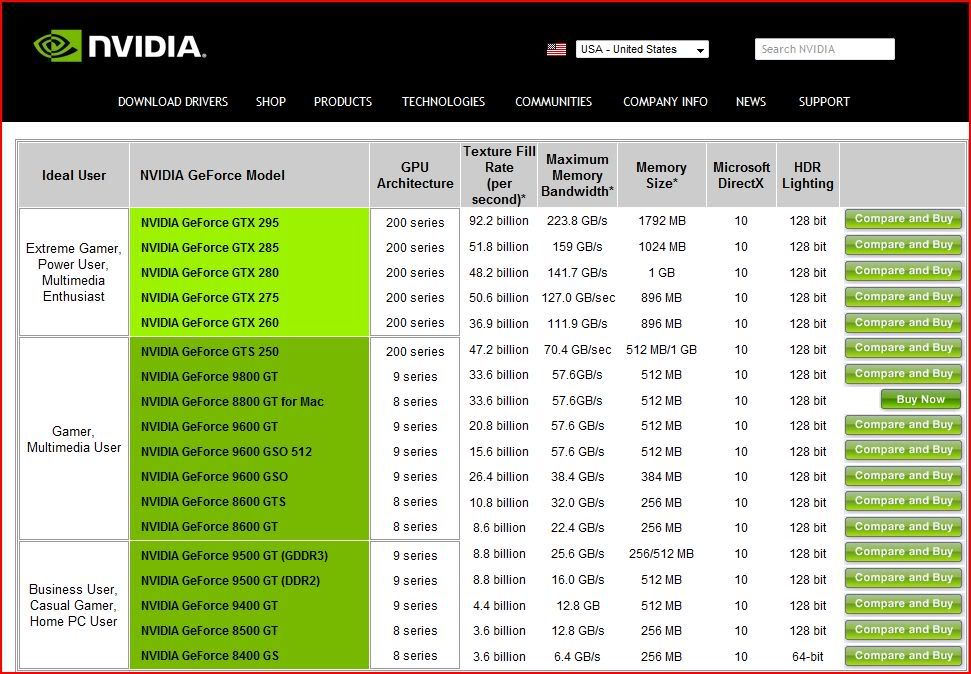The height and width of the screenshot is (674, 971).
Task: Click Compare and Buy for GeForce GTX 295
Action: (x=903, y=219)
